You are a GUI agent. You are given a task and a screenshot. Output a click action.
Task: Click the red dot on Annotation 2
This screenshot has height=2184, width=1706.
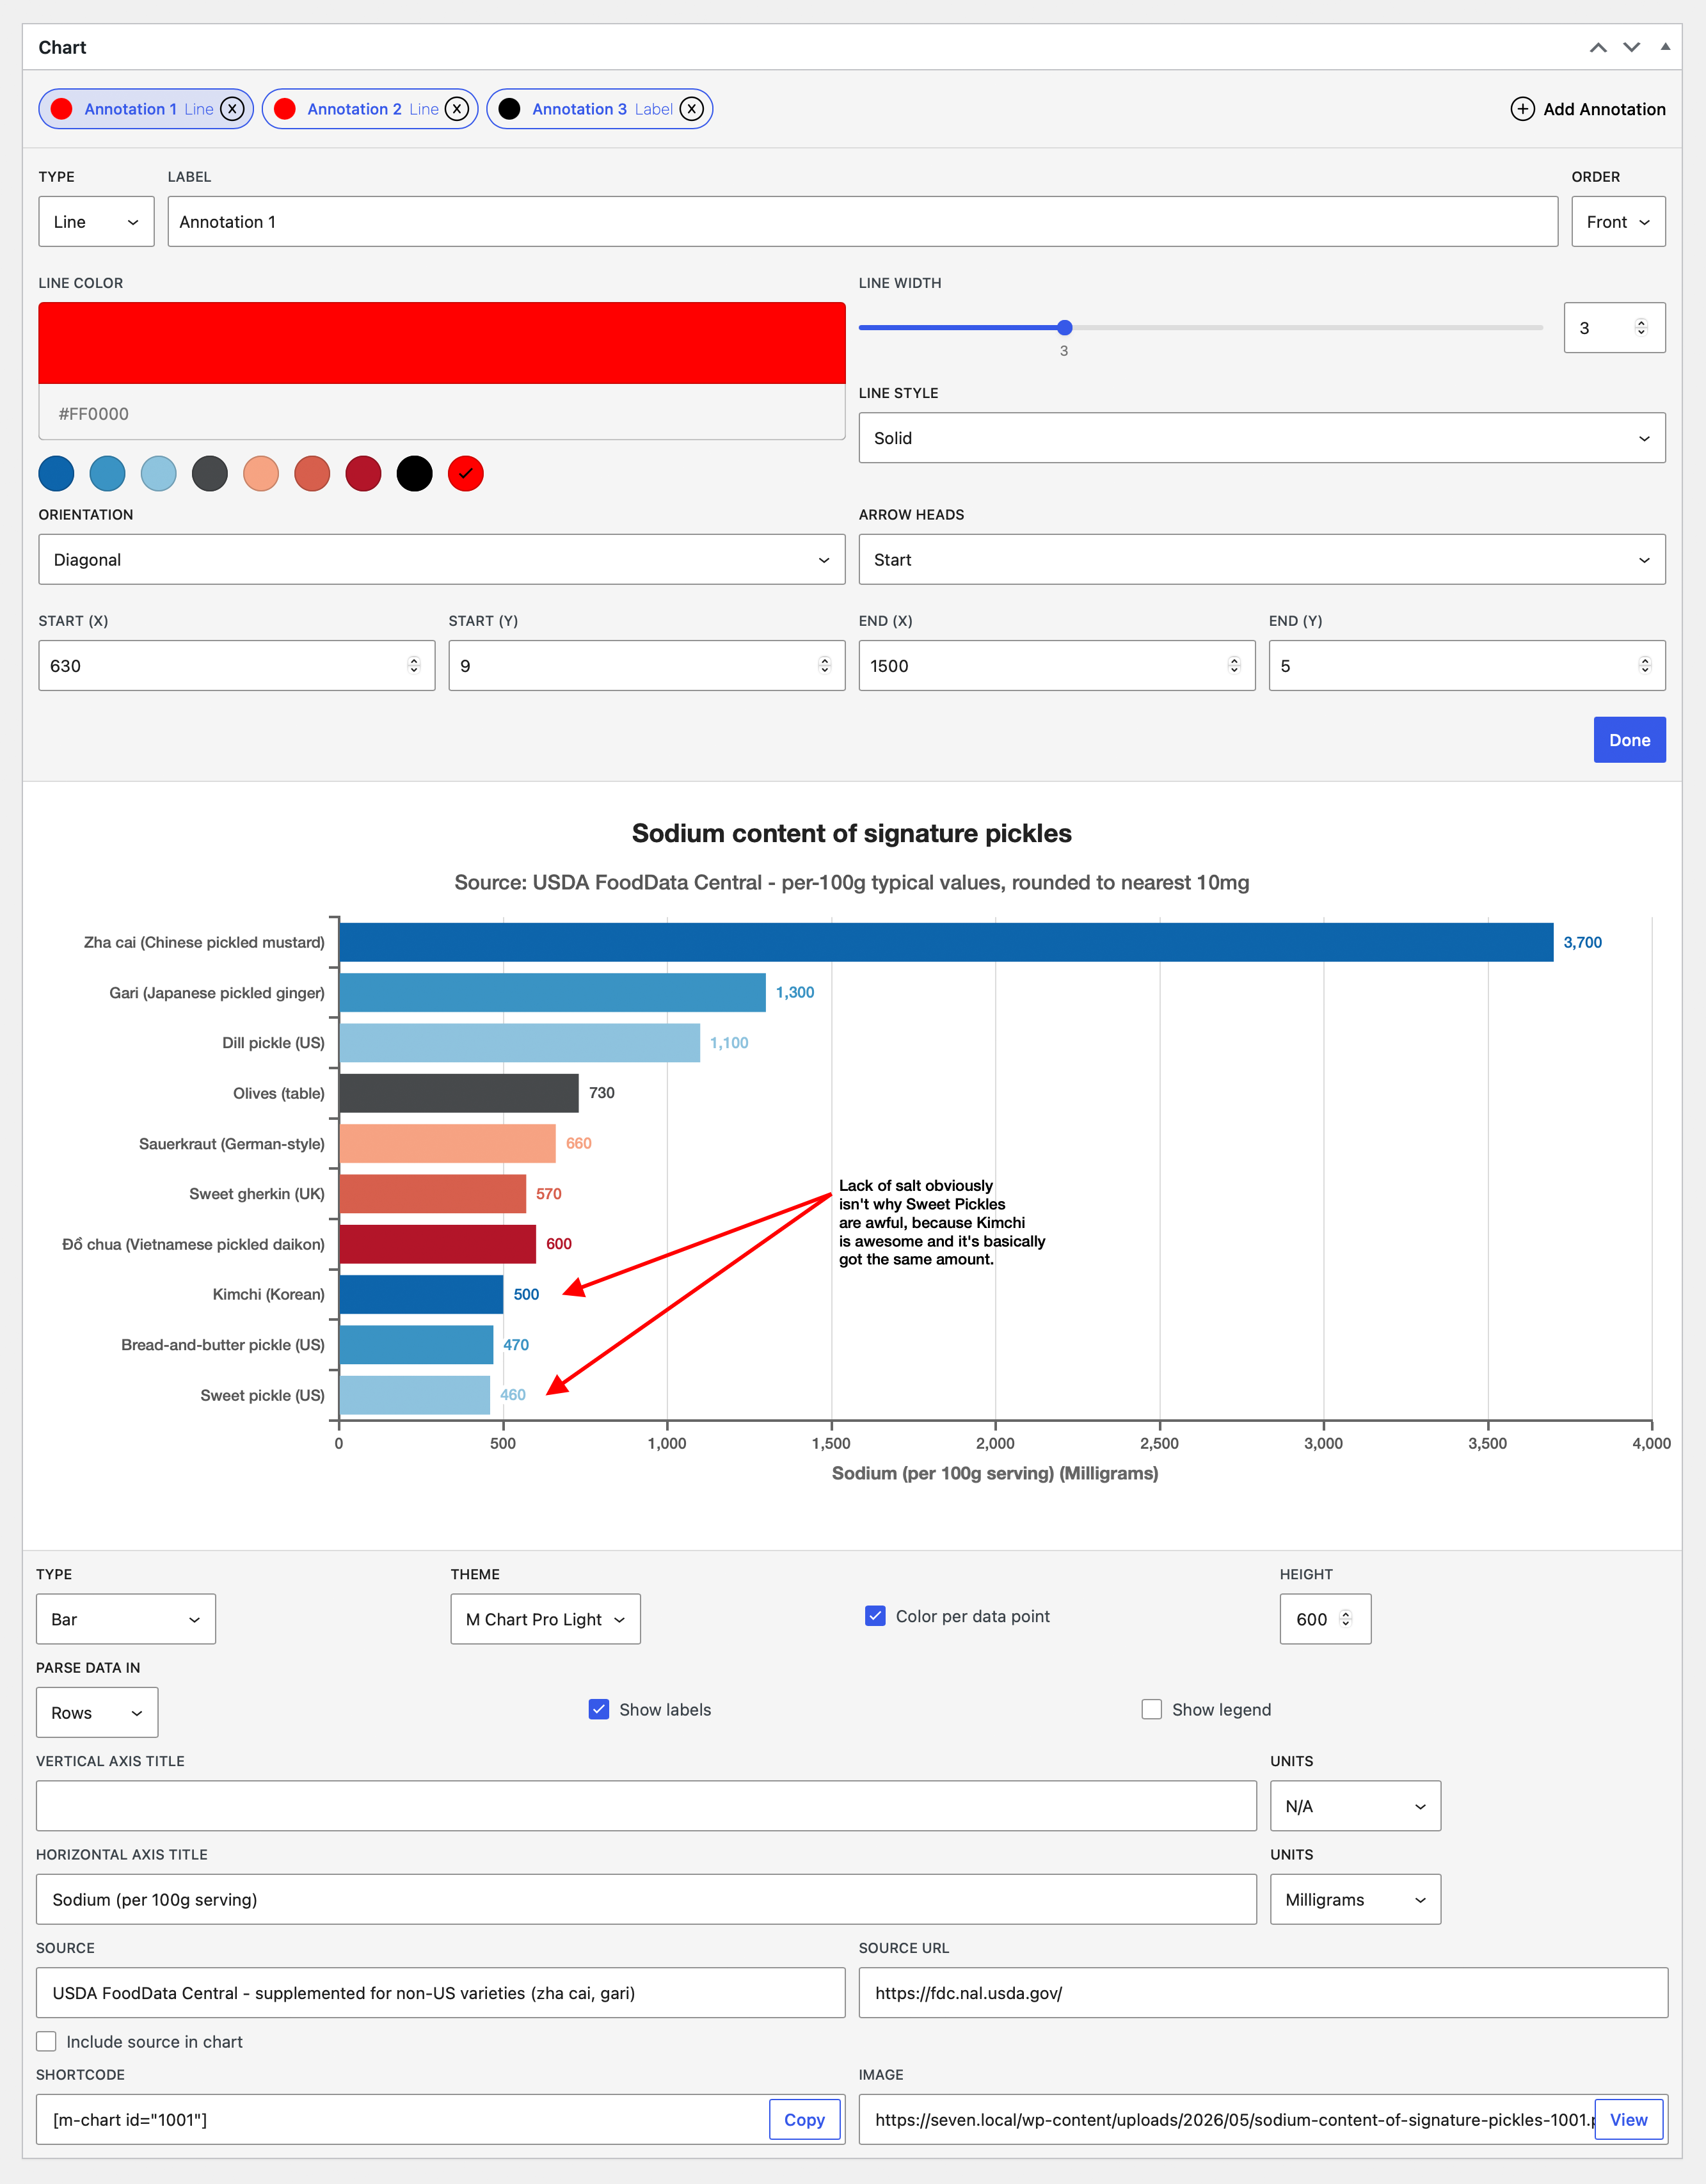(284, 109)
